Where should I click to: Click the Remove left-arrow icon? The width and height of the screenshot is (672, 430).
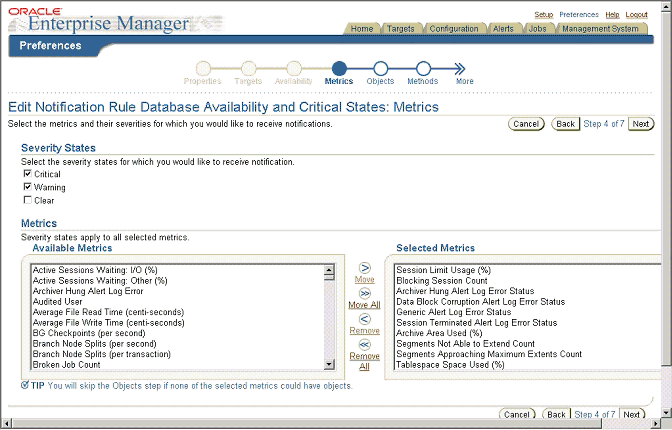point(364,319)
